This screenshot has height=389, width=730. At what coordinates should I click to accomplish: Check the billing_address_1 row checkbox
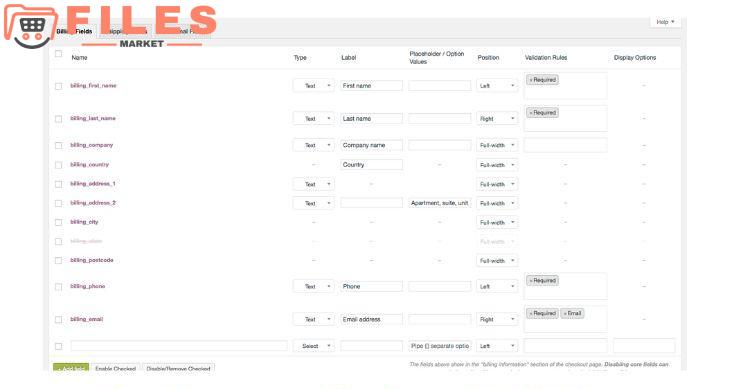pos(58,184)
